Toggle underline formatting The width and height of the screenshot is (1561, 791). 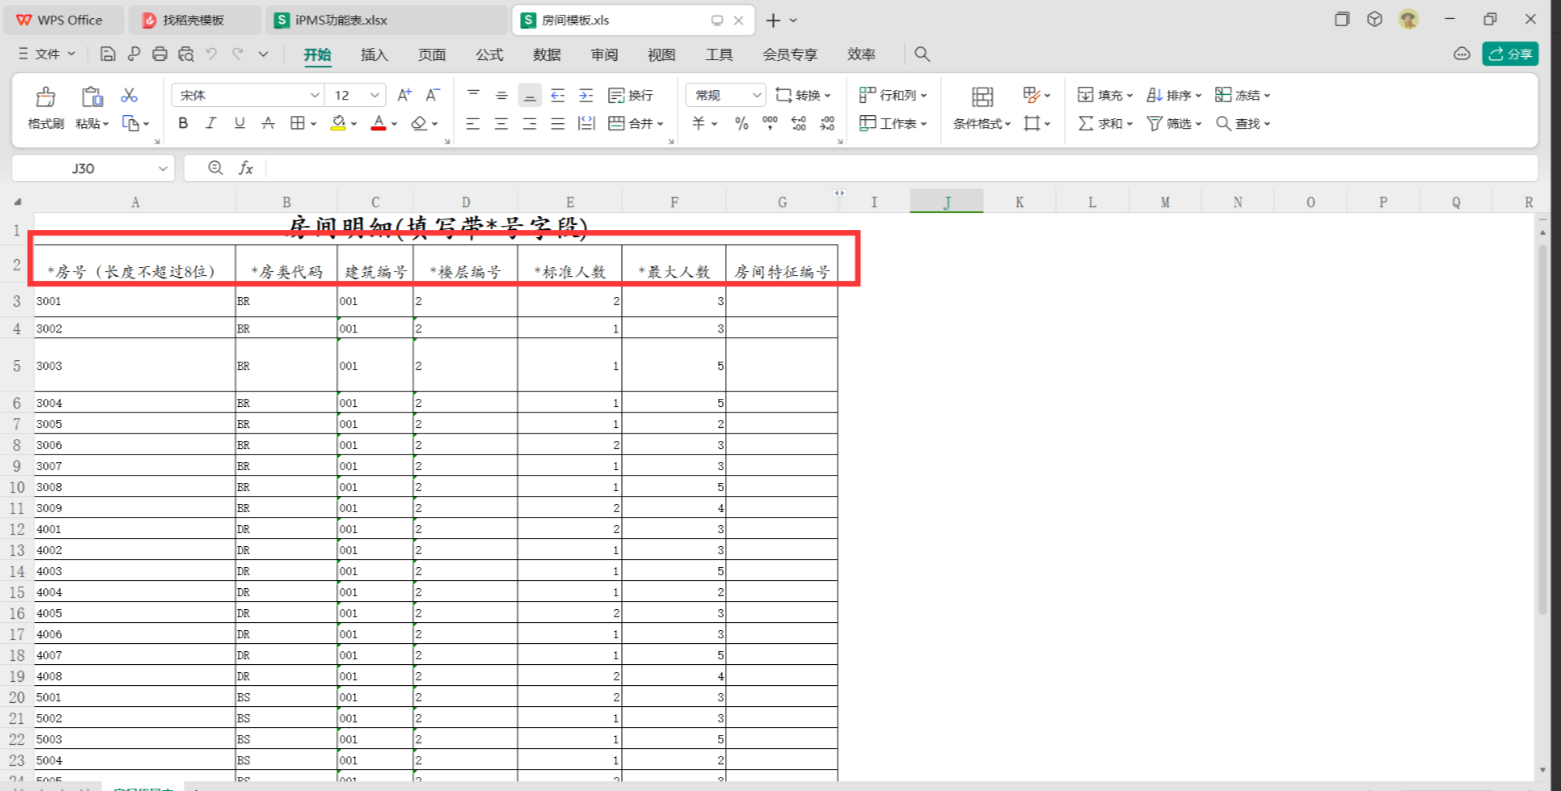point(239,123)
